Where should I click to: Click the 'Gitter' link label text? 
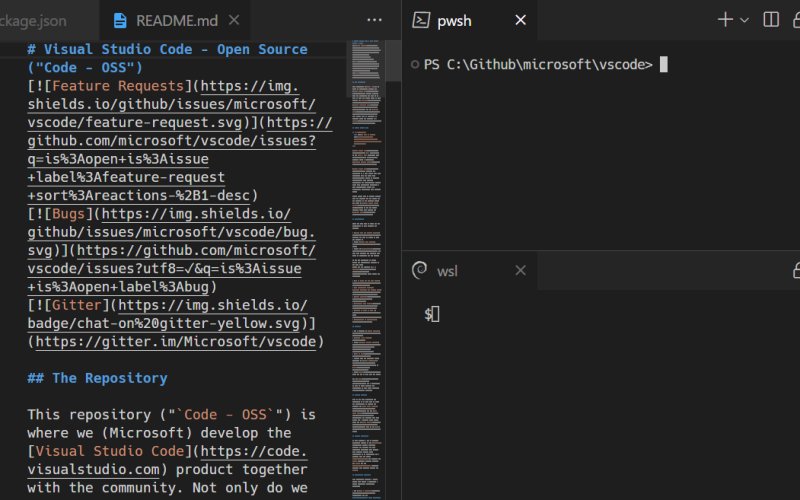click(77, 305)
